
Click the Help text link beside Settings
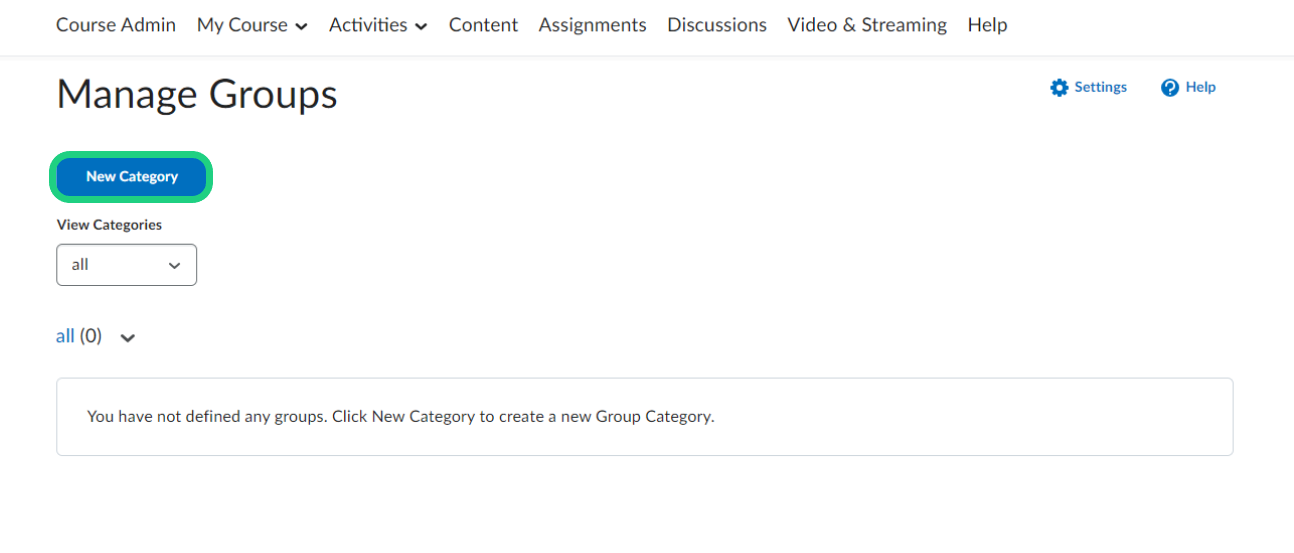(1200, 87)
